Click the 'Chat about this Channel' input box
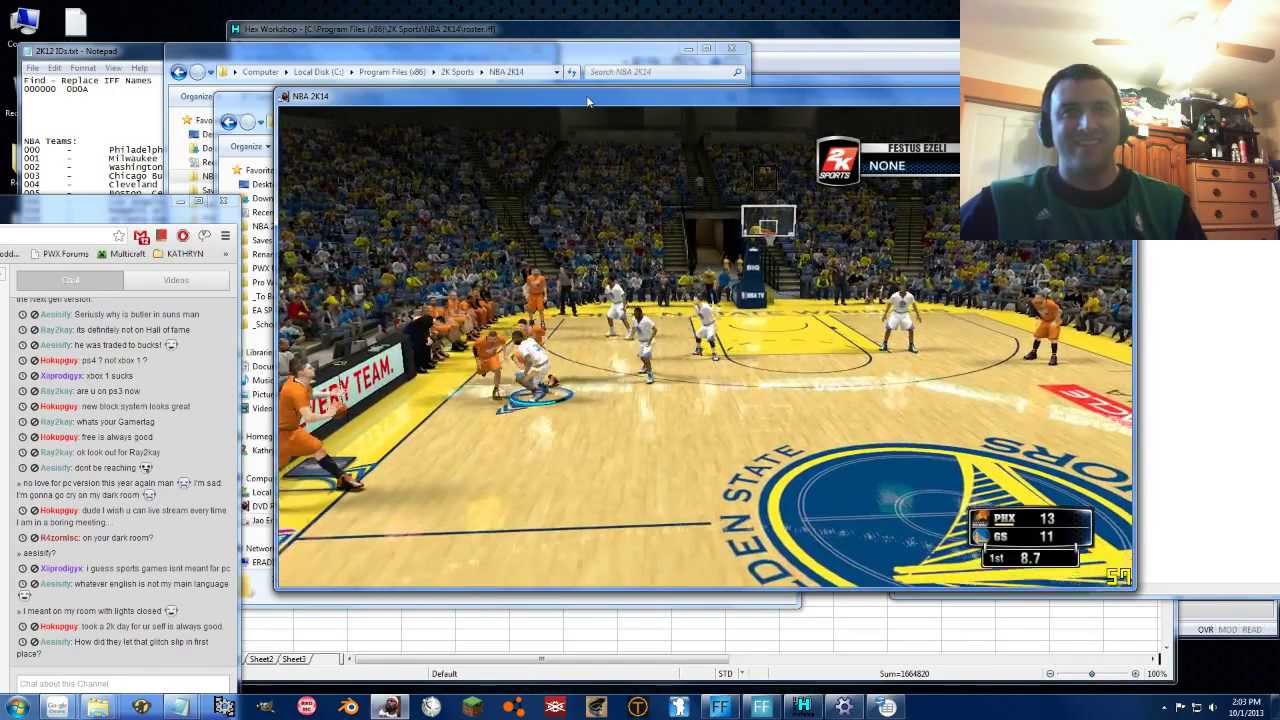1280x720 pixels. point(122,684)
